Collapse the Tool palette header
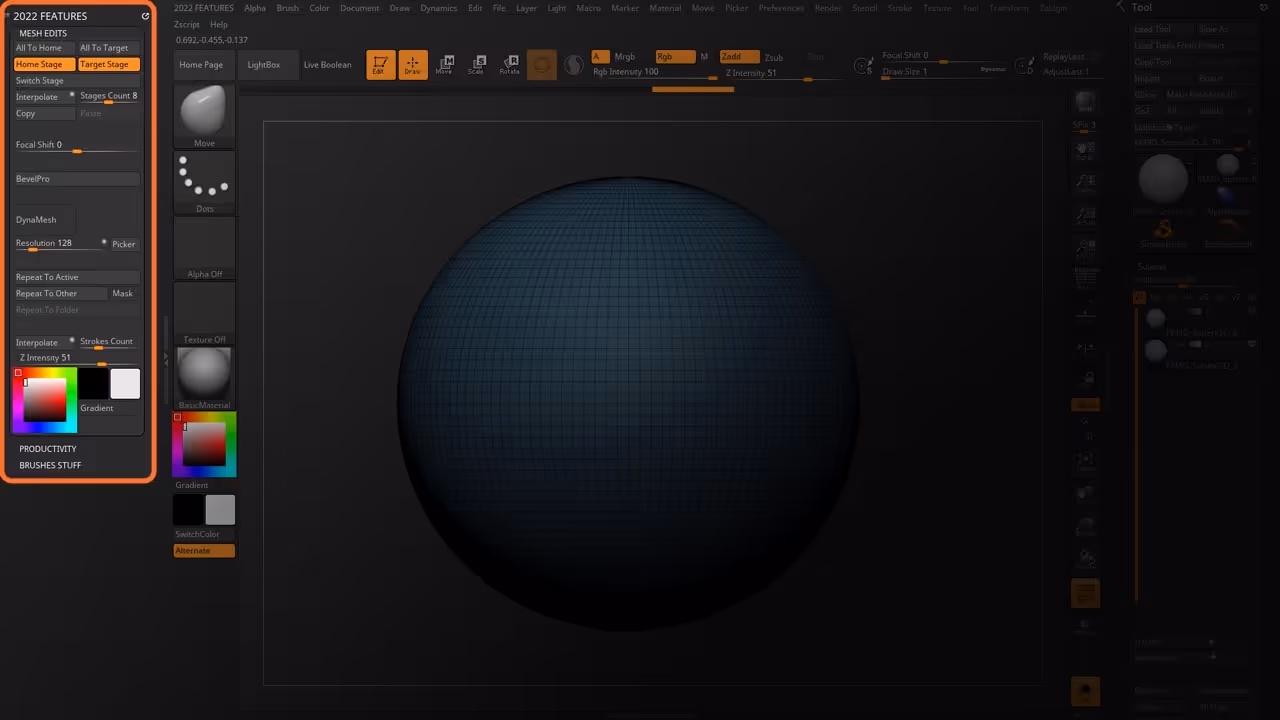 1142,8
